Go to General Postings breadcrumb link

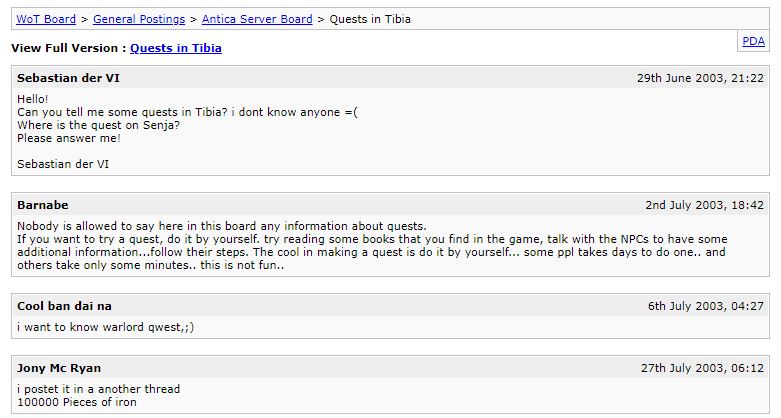click(142, 19)
